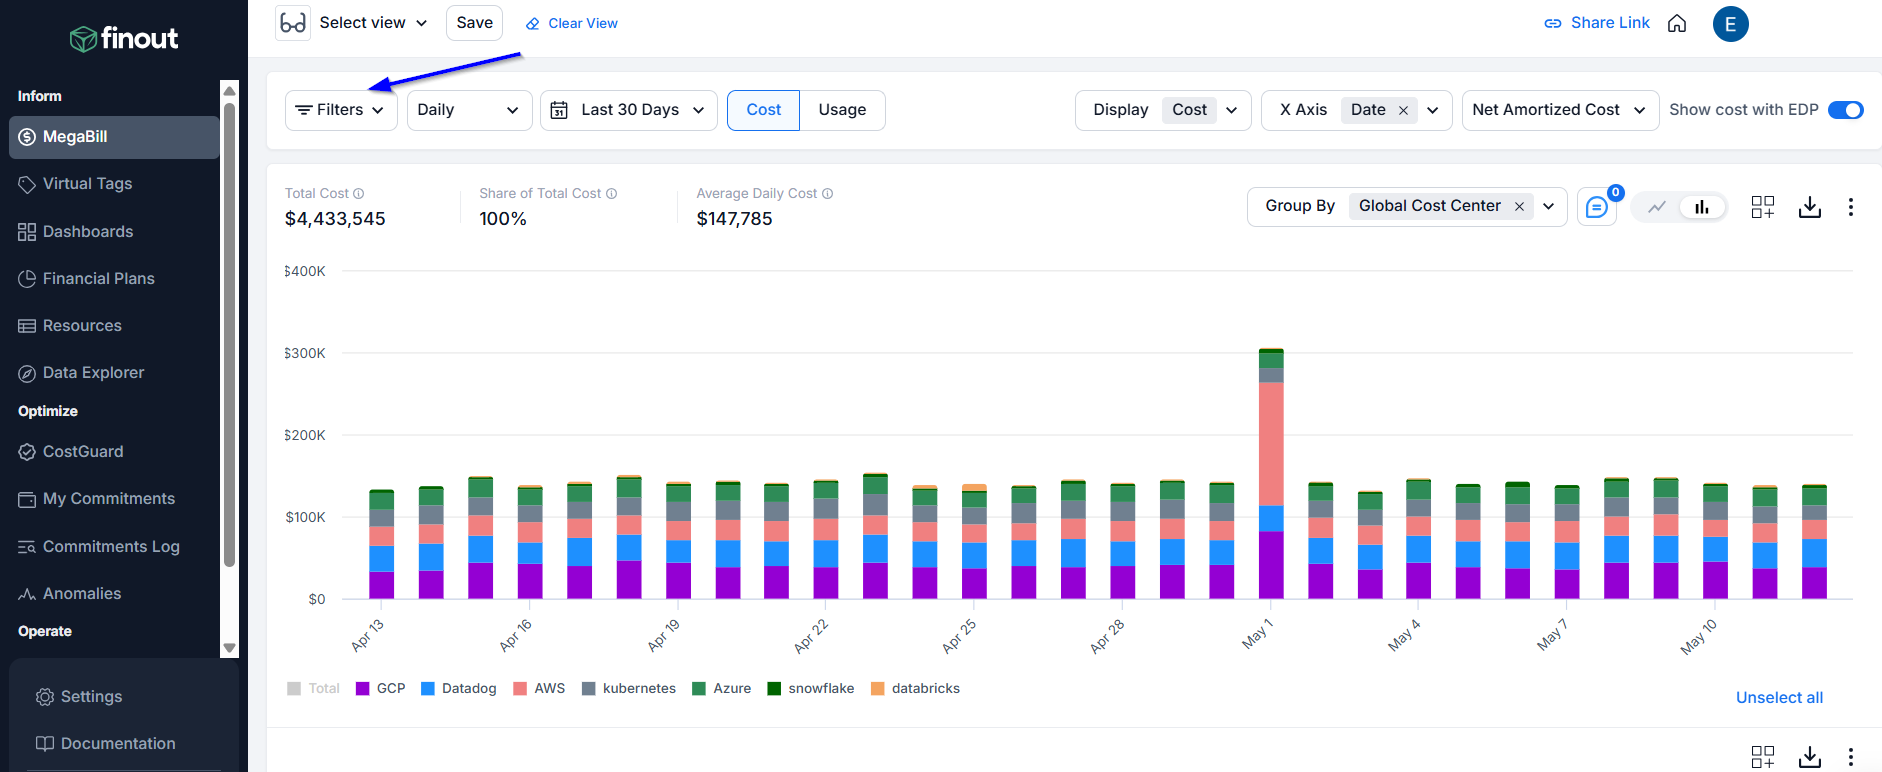Click the home icon
Viewport: 1882px width, 772px height.
[x=1677, y=23]
